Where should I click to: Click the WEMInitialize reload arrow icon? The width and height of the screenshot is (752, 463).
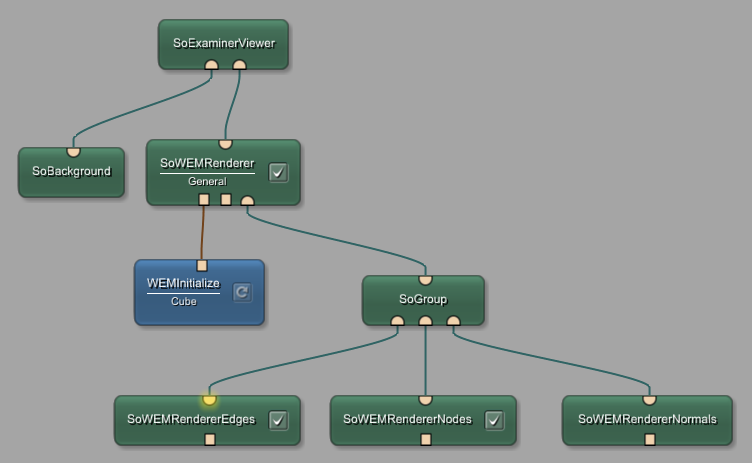(242, 292)
